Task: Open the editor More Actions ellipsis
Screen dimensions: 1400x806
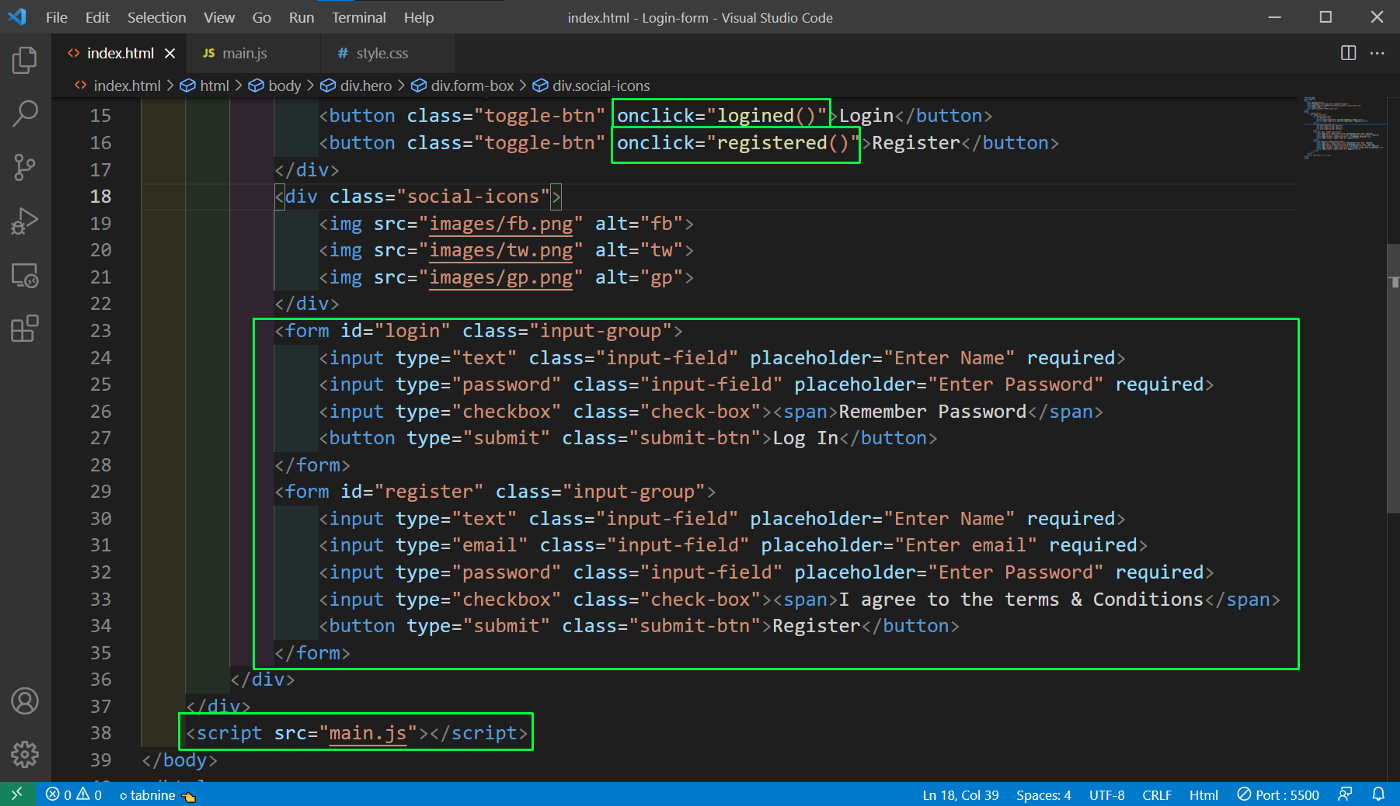Action: 1378,53
